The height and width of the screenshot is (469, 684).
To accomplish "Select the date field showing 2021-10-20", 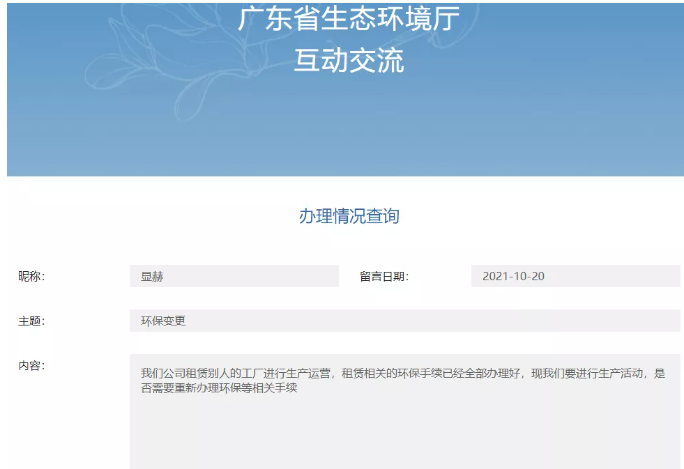I will (x=575, y=276).
